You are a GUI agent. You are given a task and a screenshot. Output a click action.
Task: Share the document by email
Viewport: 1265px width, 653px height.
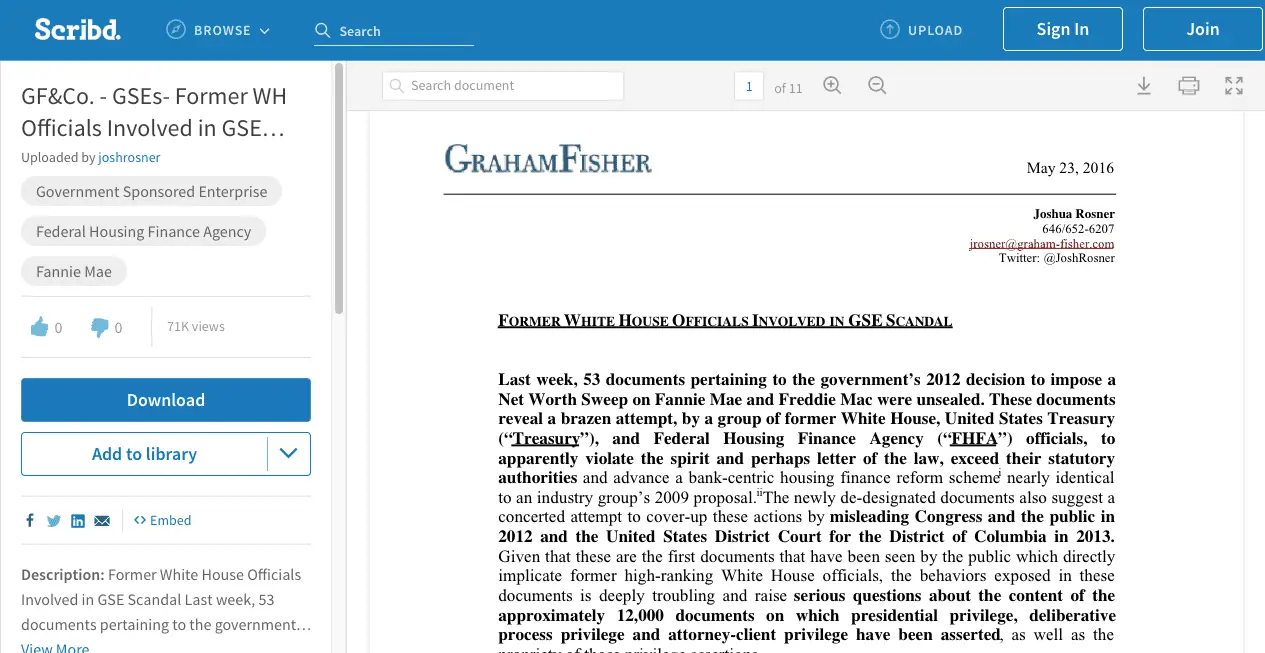coord(102,520)
